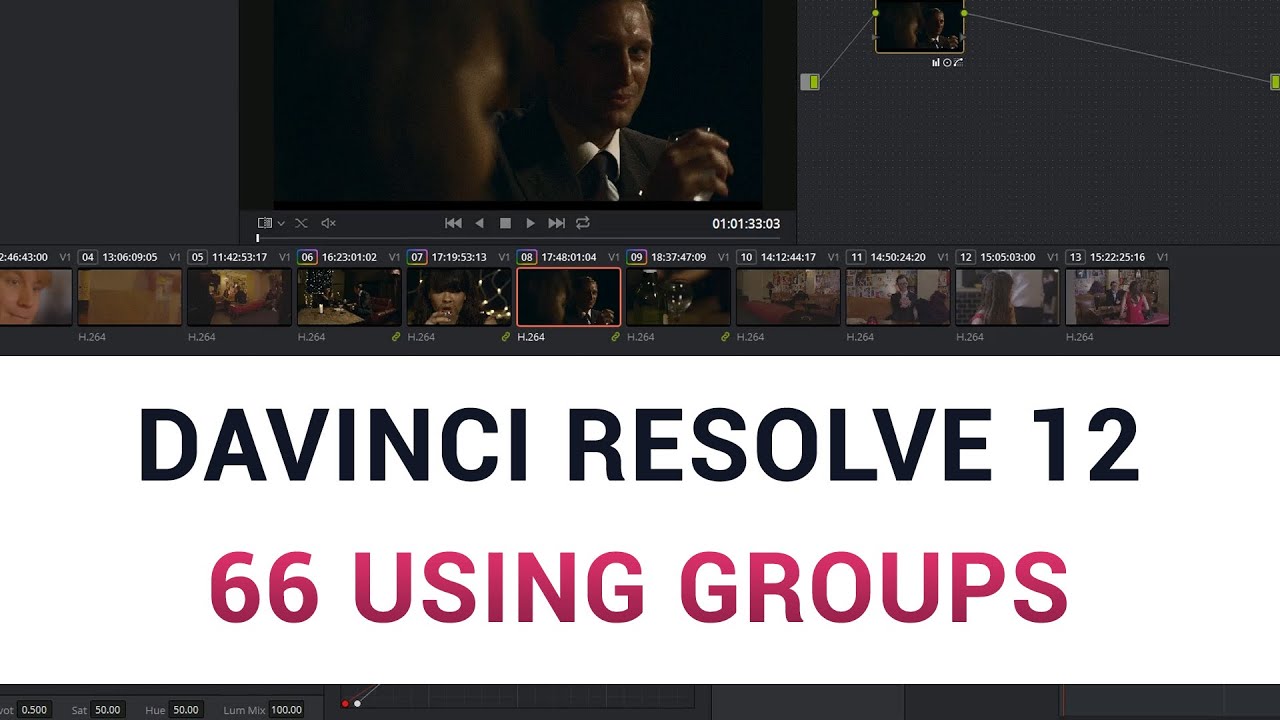
Task: Click the curves indicator icon under the node
Action: point(958,62)
